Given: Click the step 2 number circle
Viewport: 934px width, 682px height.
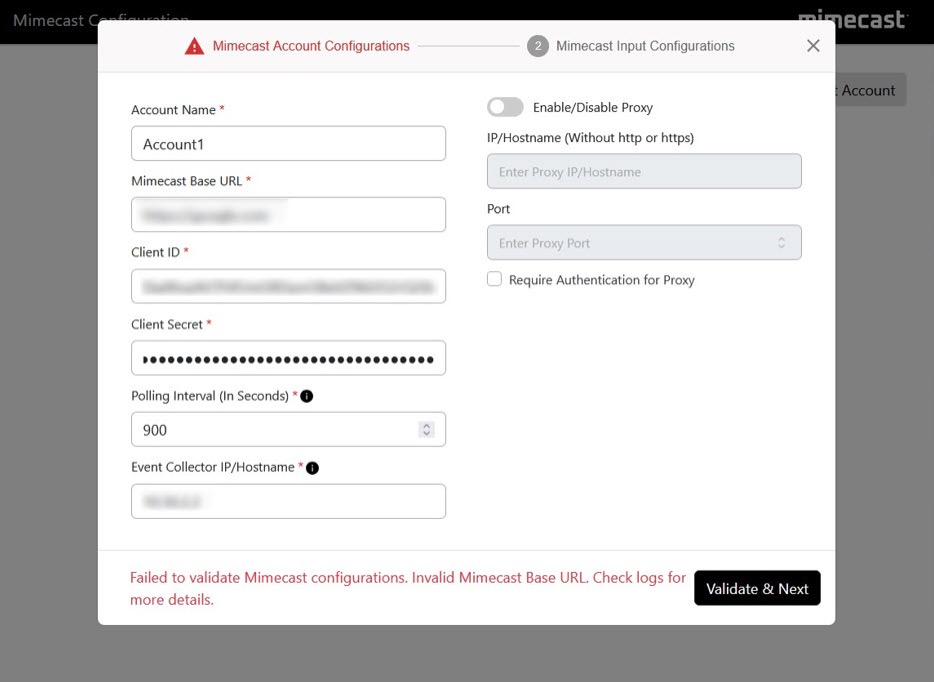Looking at the screenshot, I should (x=538, y=46).
